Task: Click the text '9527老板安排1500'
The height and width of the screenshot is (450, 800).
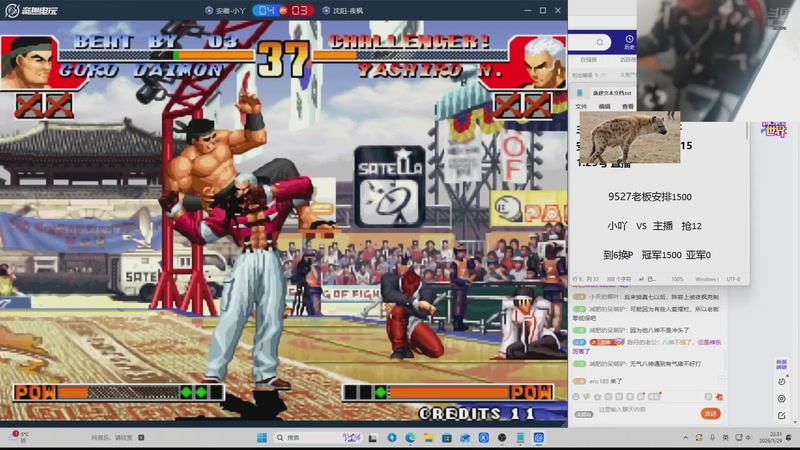Action: click(x=649, y=197)
